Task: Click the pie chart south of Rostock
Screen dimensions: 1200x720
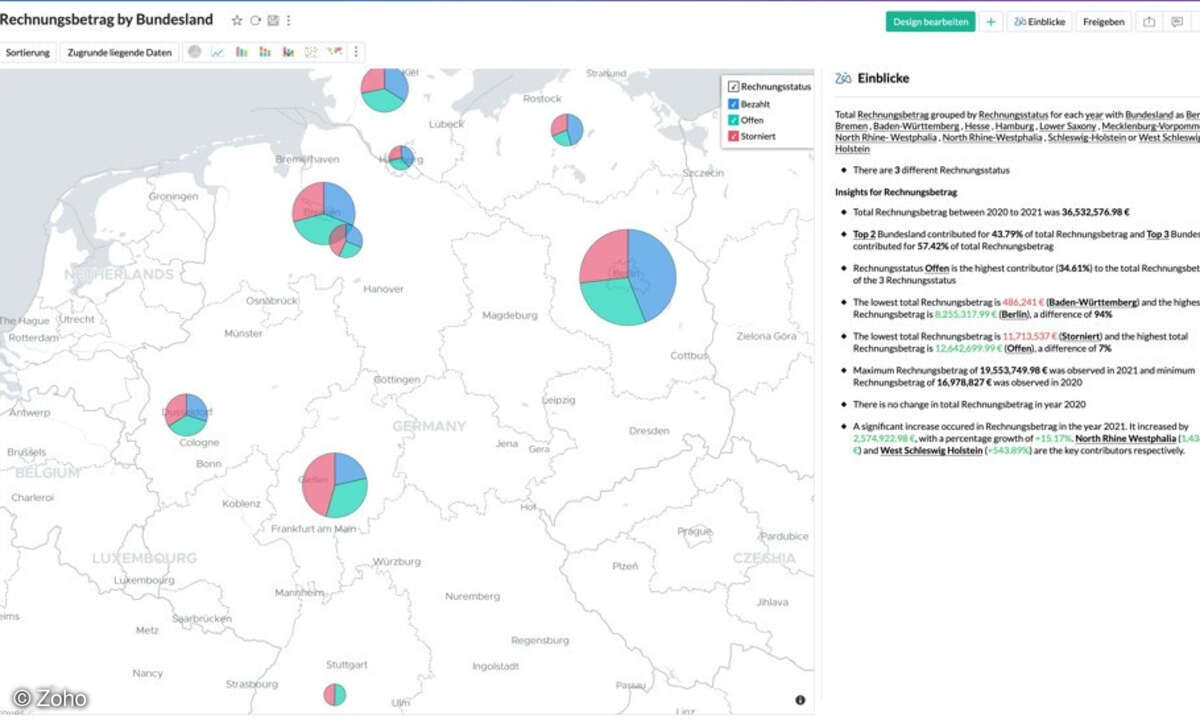Action: click(x=567, y=130)
